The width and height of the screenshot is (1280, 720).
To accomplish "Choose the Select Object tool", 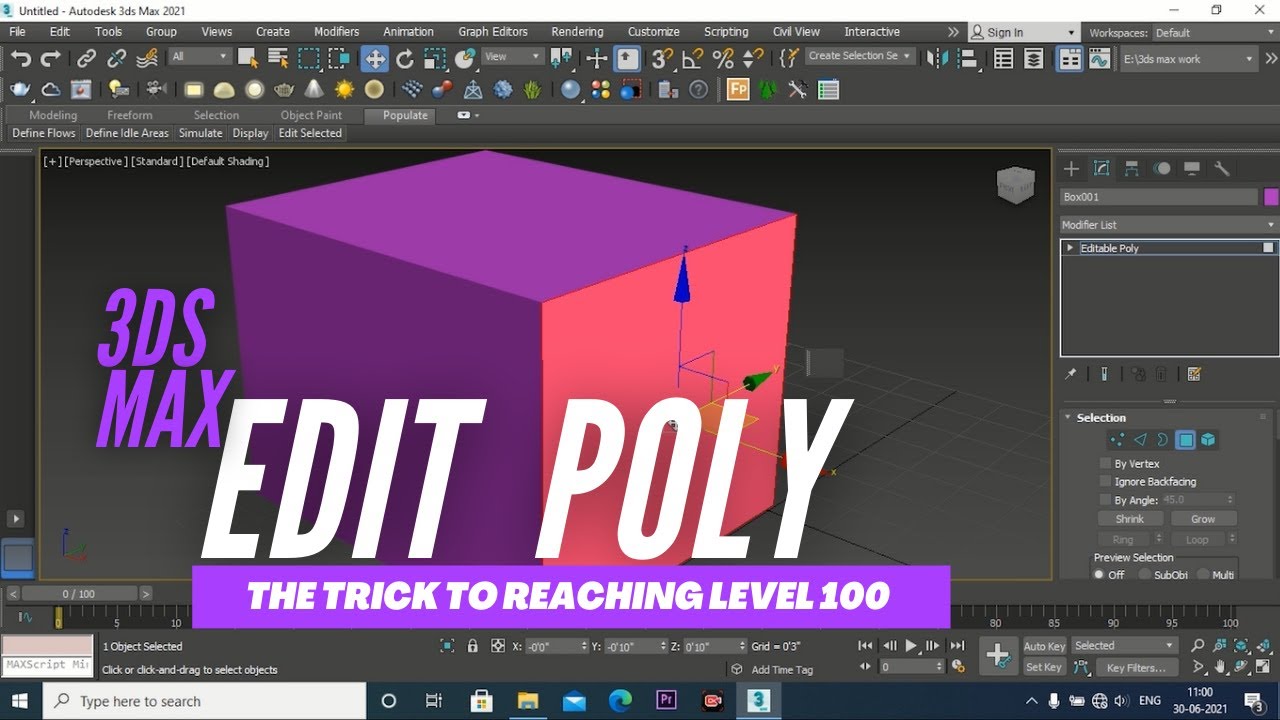I will click(249, 59).
